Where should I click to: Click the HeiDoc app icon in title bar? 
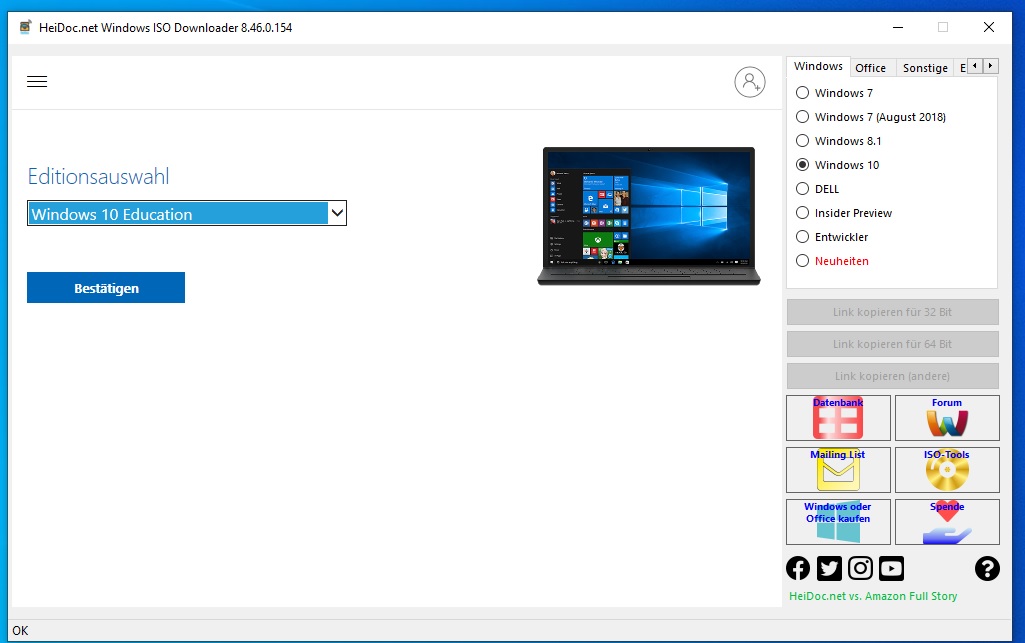(x=25, y=27)
